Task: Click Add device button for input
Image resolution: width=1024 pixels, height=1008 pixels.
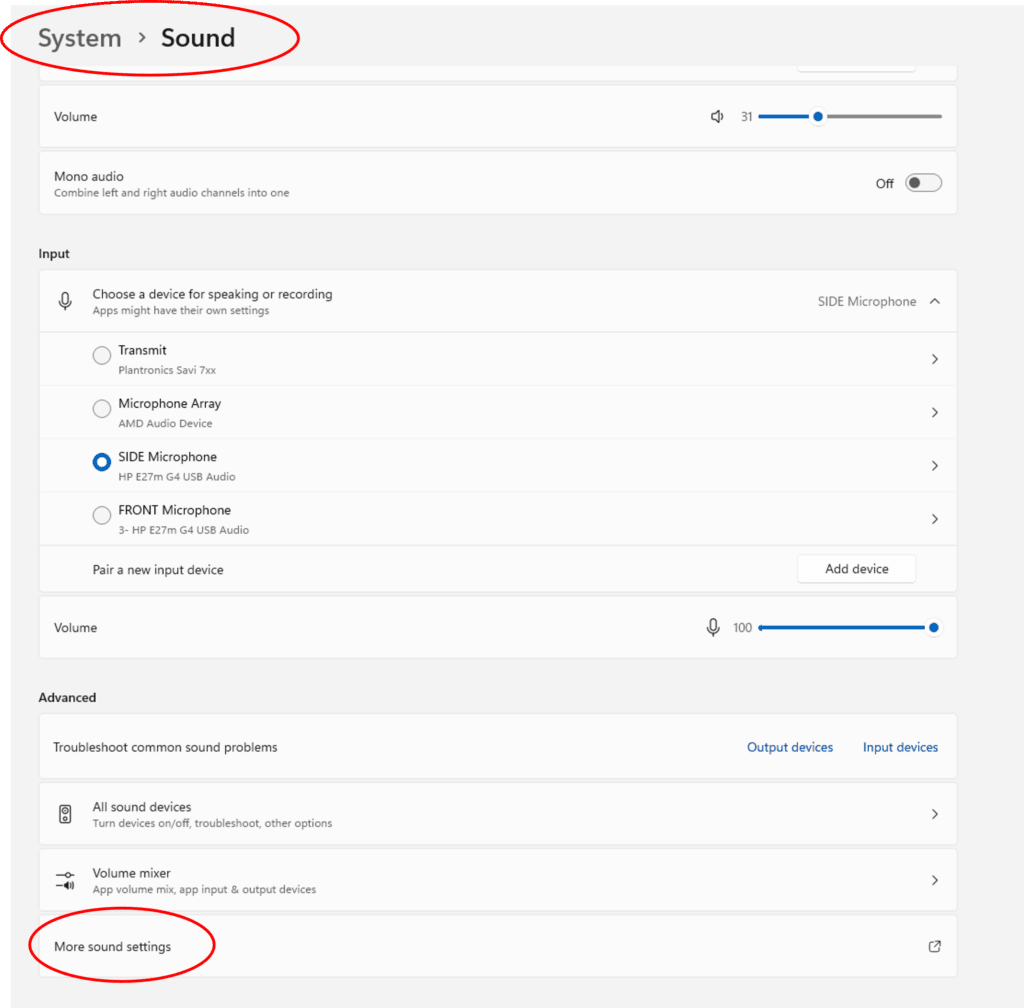Action: pyautogui.click(x=856, y=569)
